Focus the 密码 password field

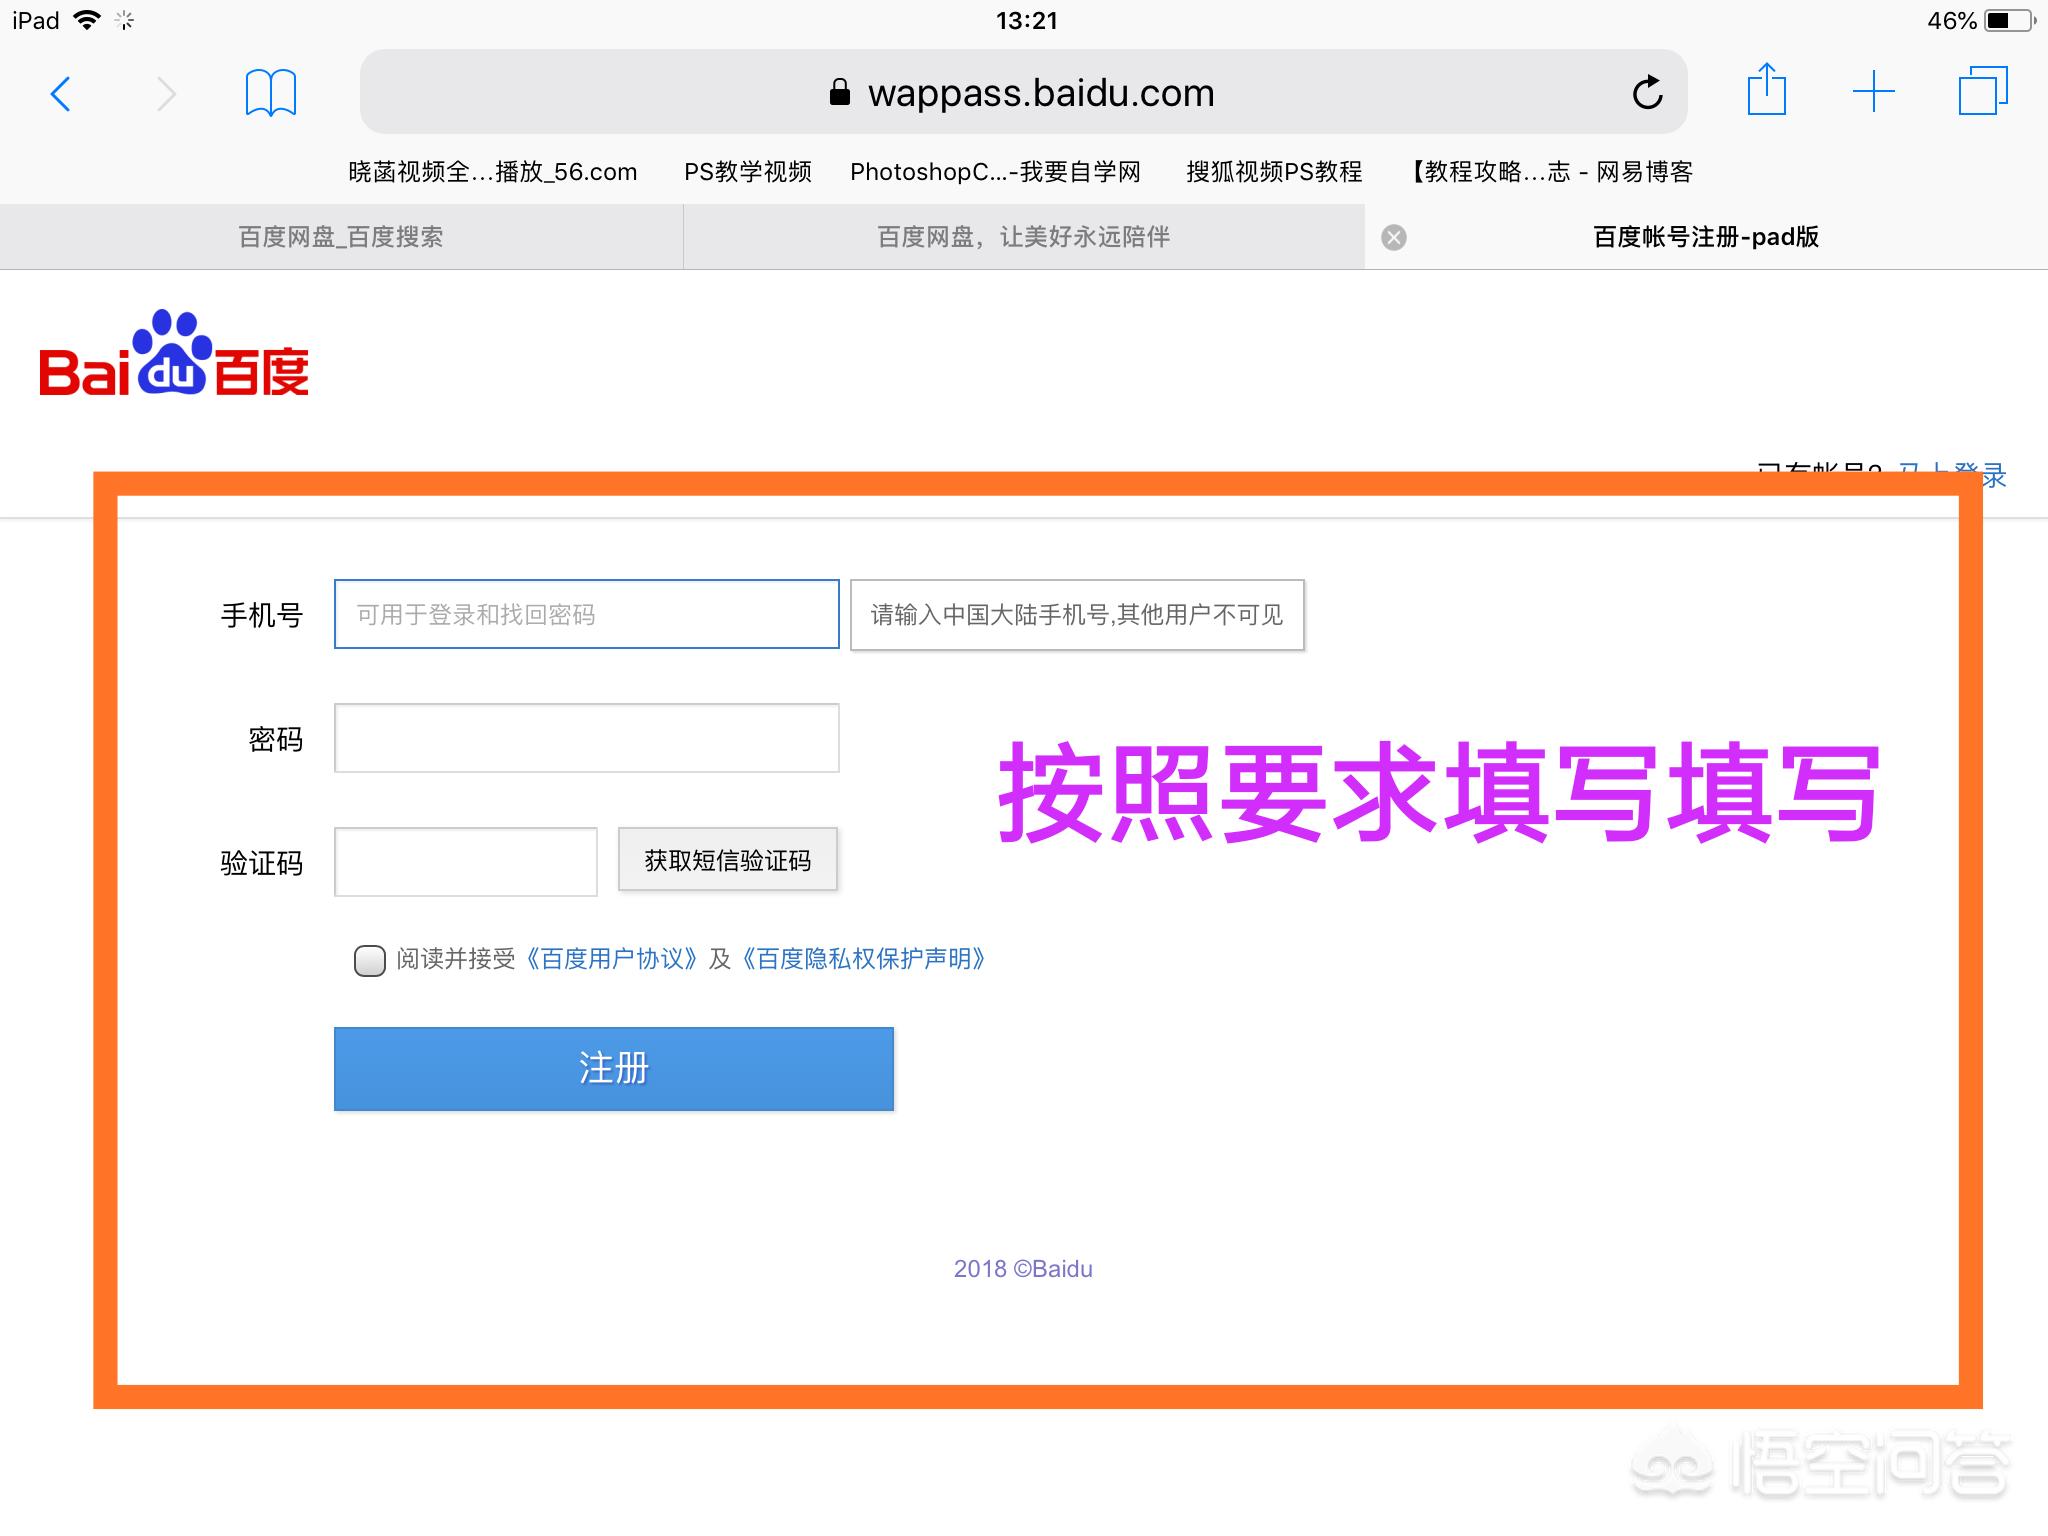(586, 738)
